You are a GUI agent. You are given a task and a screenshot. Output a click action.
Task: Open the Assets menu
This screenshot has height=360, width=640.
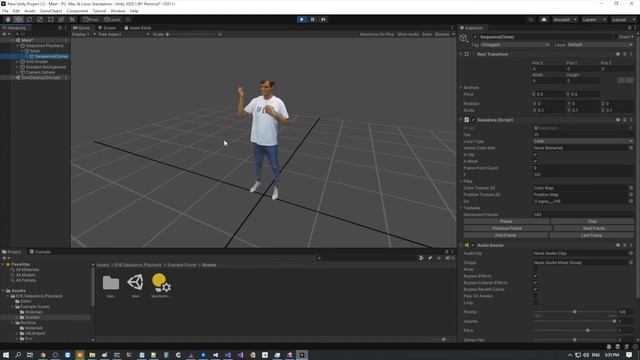[x=30, y=11]
